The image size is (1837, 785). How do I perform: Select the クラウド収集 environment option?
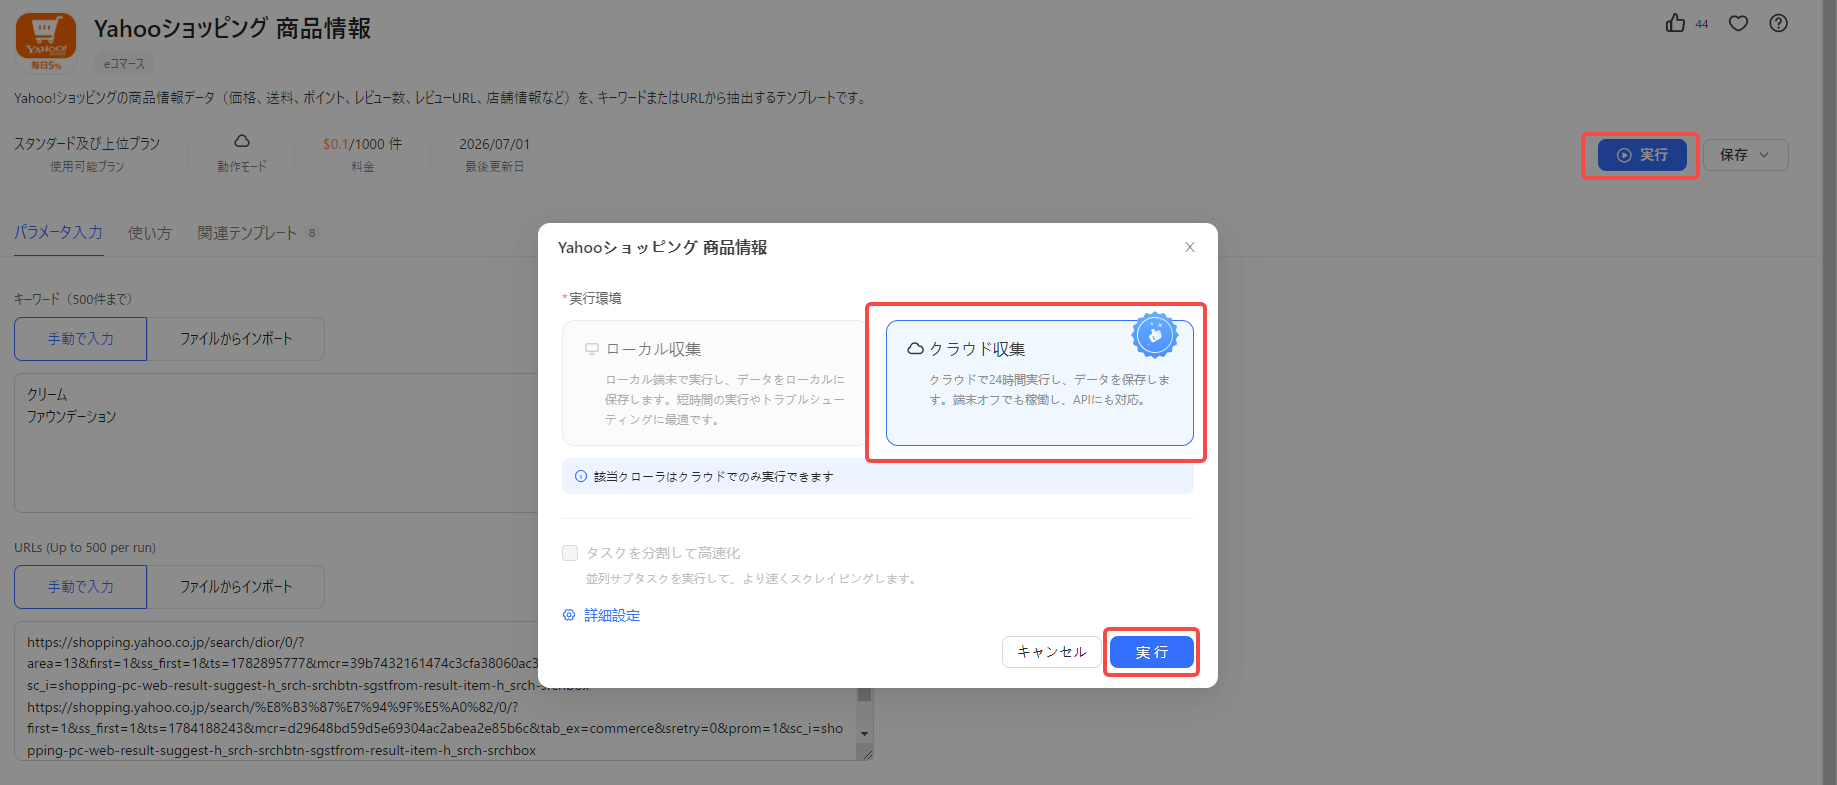(x=1039, y=383)
